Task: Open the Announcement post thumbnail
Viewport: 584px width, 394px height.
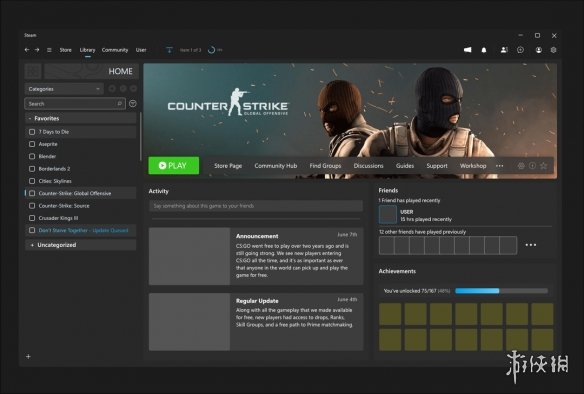Action: pyautogui.click(x=190, y=257)
